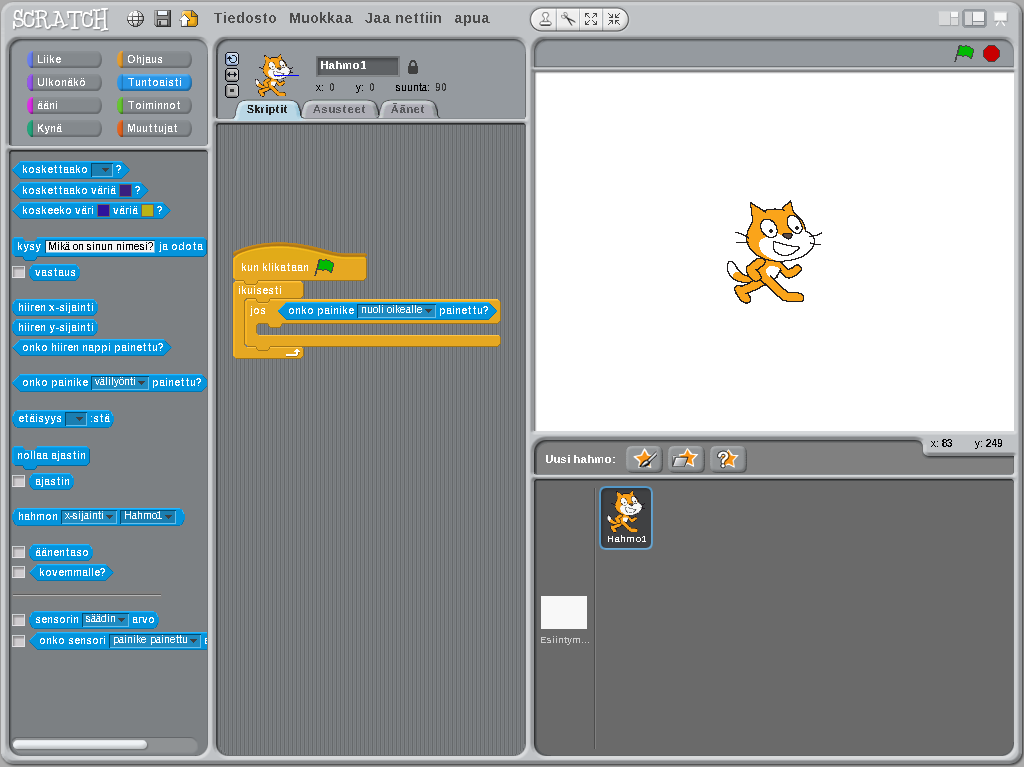Toggle the ajastin reporter checkbox

tap(19, 481)
